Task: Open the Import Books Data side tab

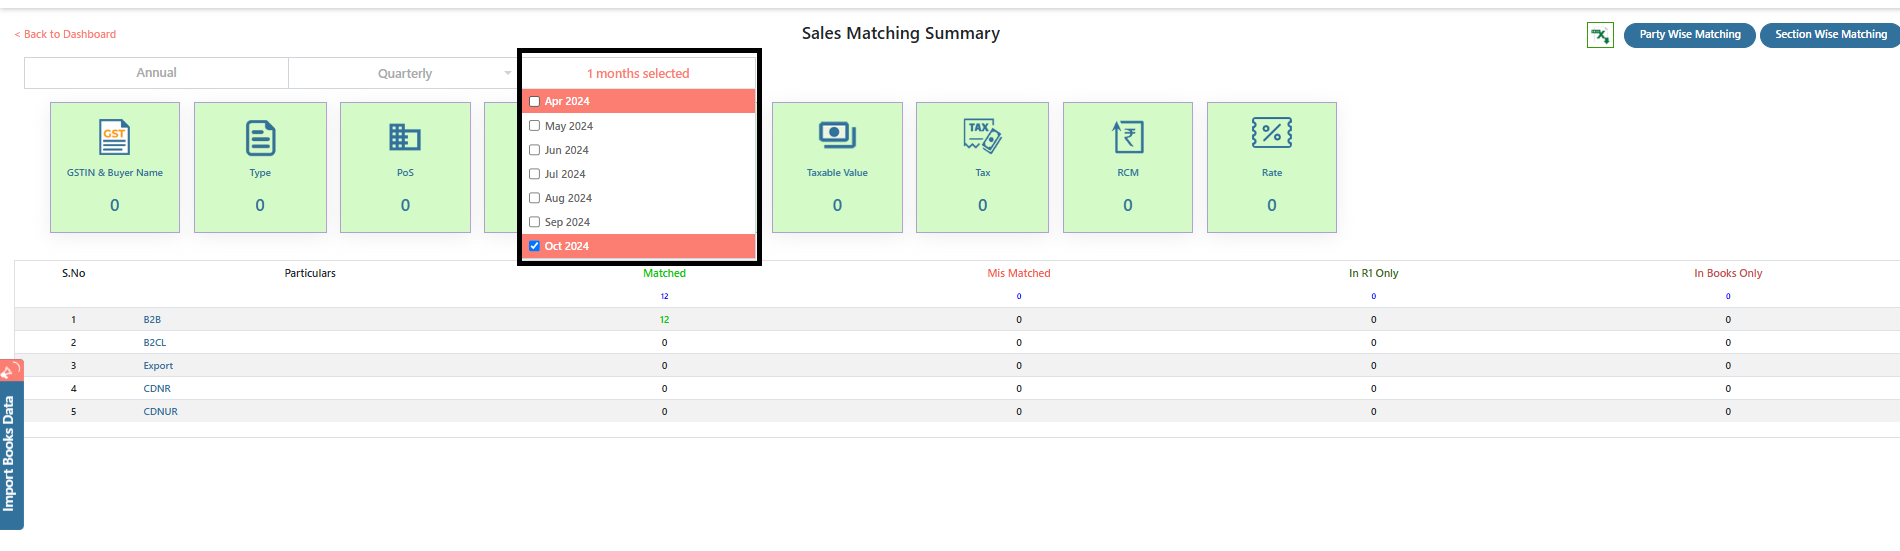Action: (x=11, y=452)
